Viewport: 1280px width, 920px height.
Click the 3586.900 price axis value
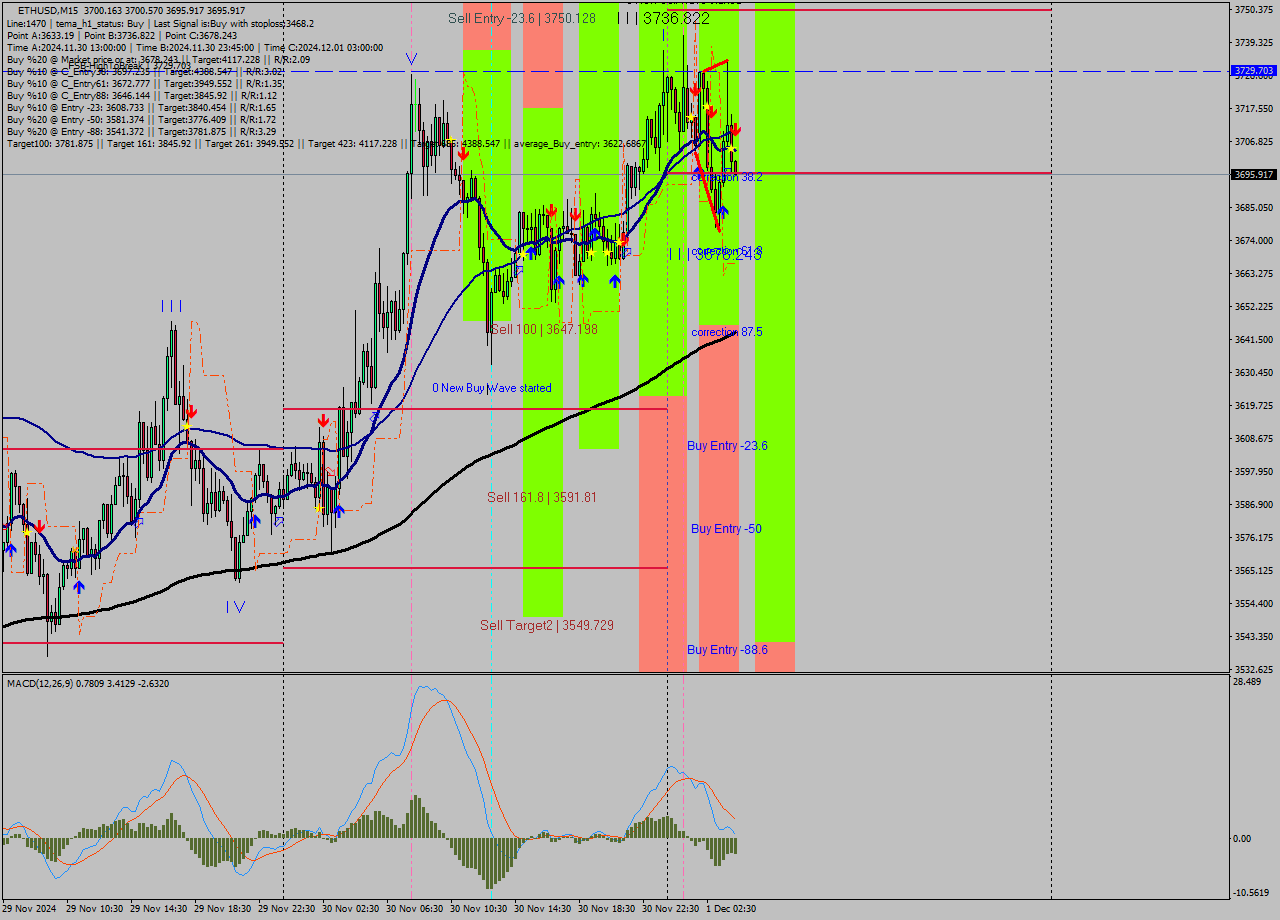click(1254, 504)
